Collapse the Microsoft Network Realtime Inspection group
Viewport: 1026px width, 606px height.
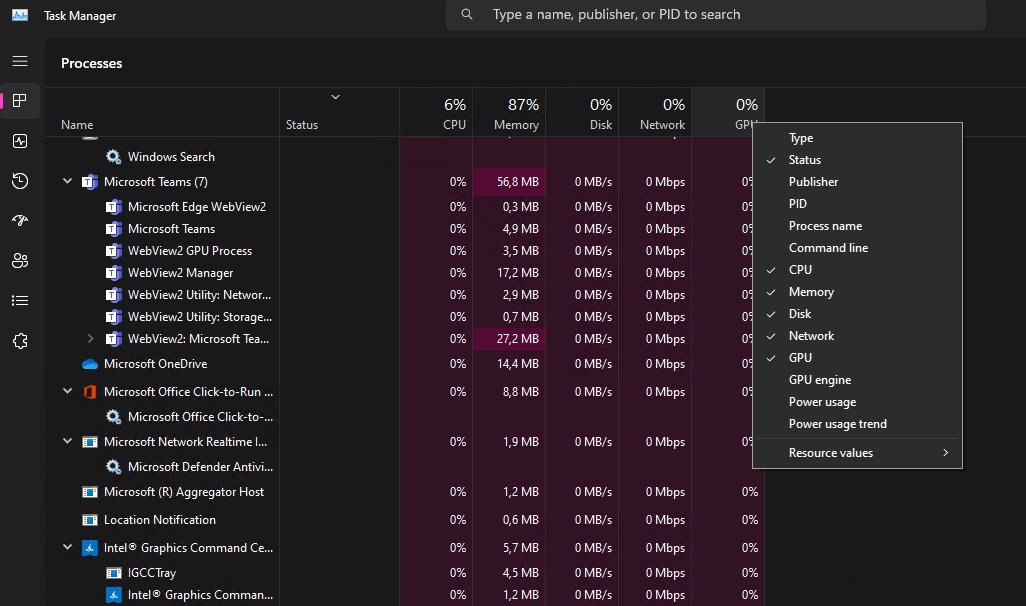click(x=67, y=442)
